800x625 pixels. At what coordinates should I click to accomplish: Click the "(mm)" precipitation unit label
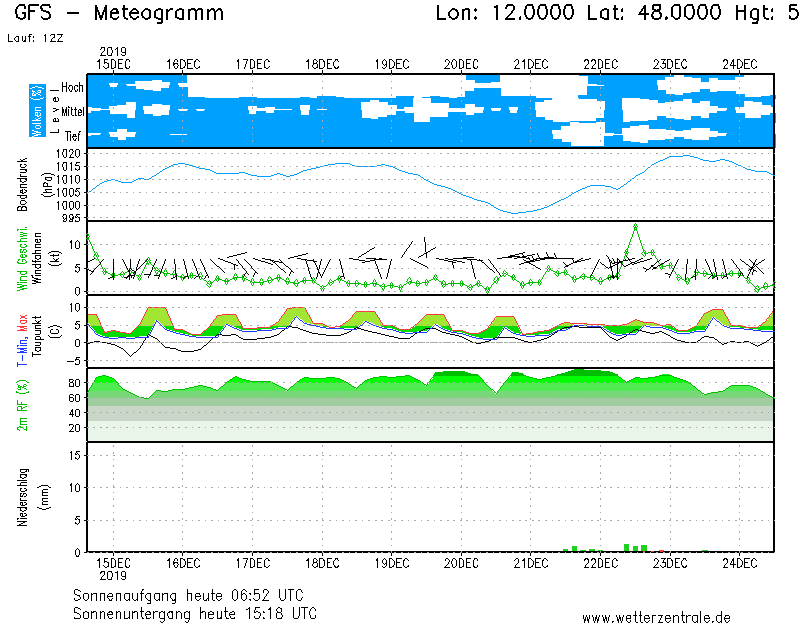click(x=45, y=497)
